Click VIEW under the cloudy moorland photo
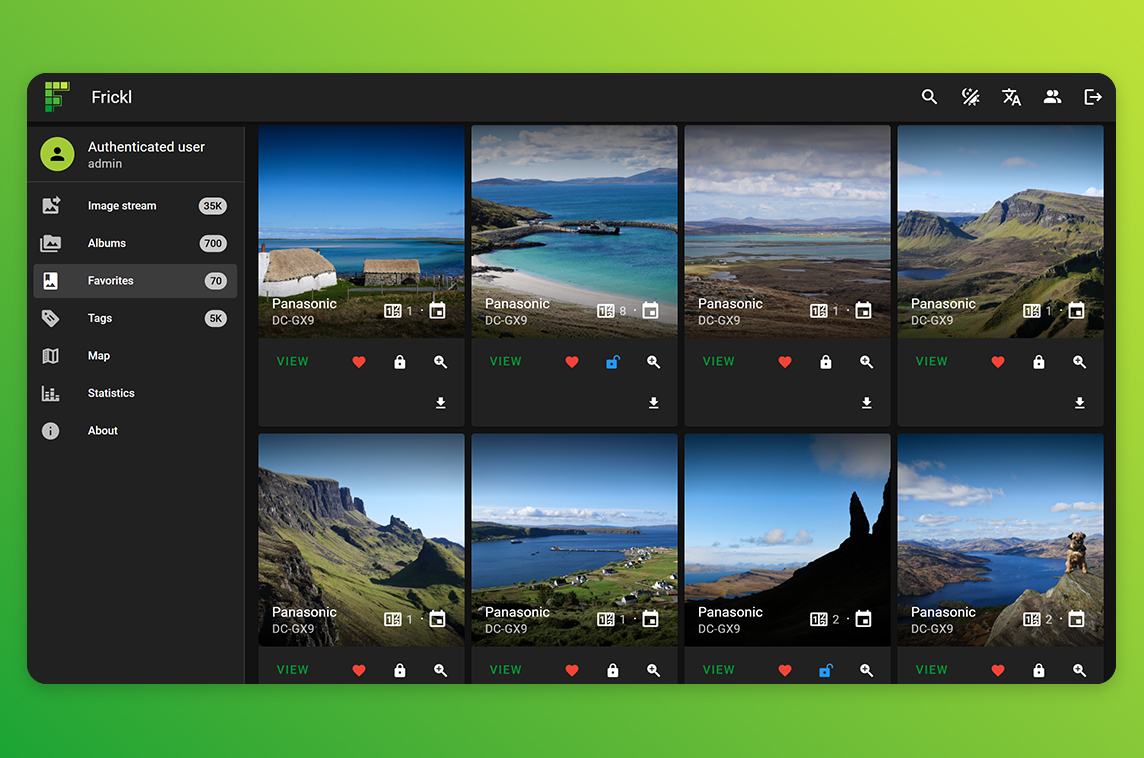The width and height of the screenshot is (1144, 758). [x=719, y=362]
